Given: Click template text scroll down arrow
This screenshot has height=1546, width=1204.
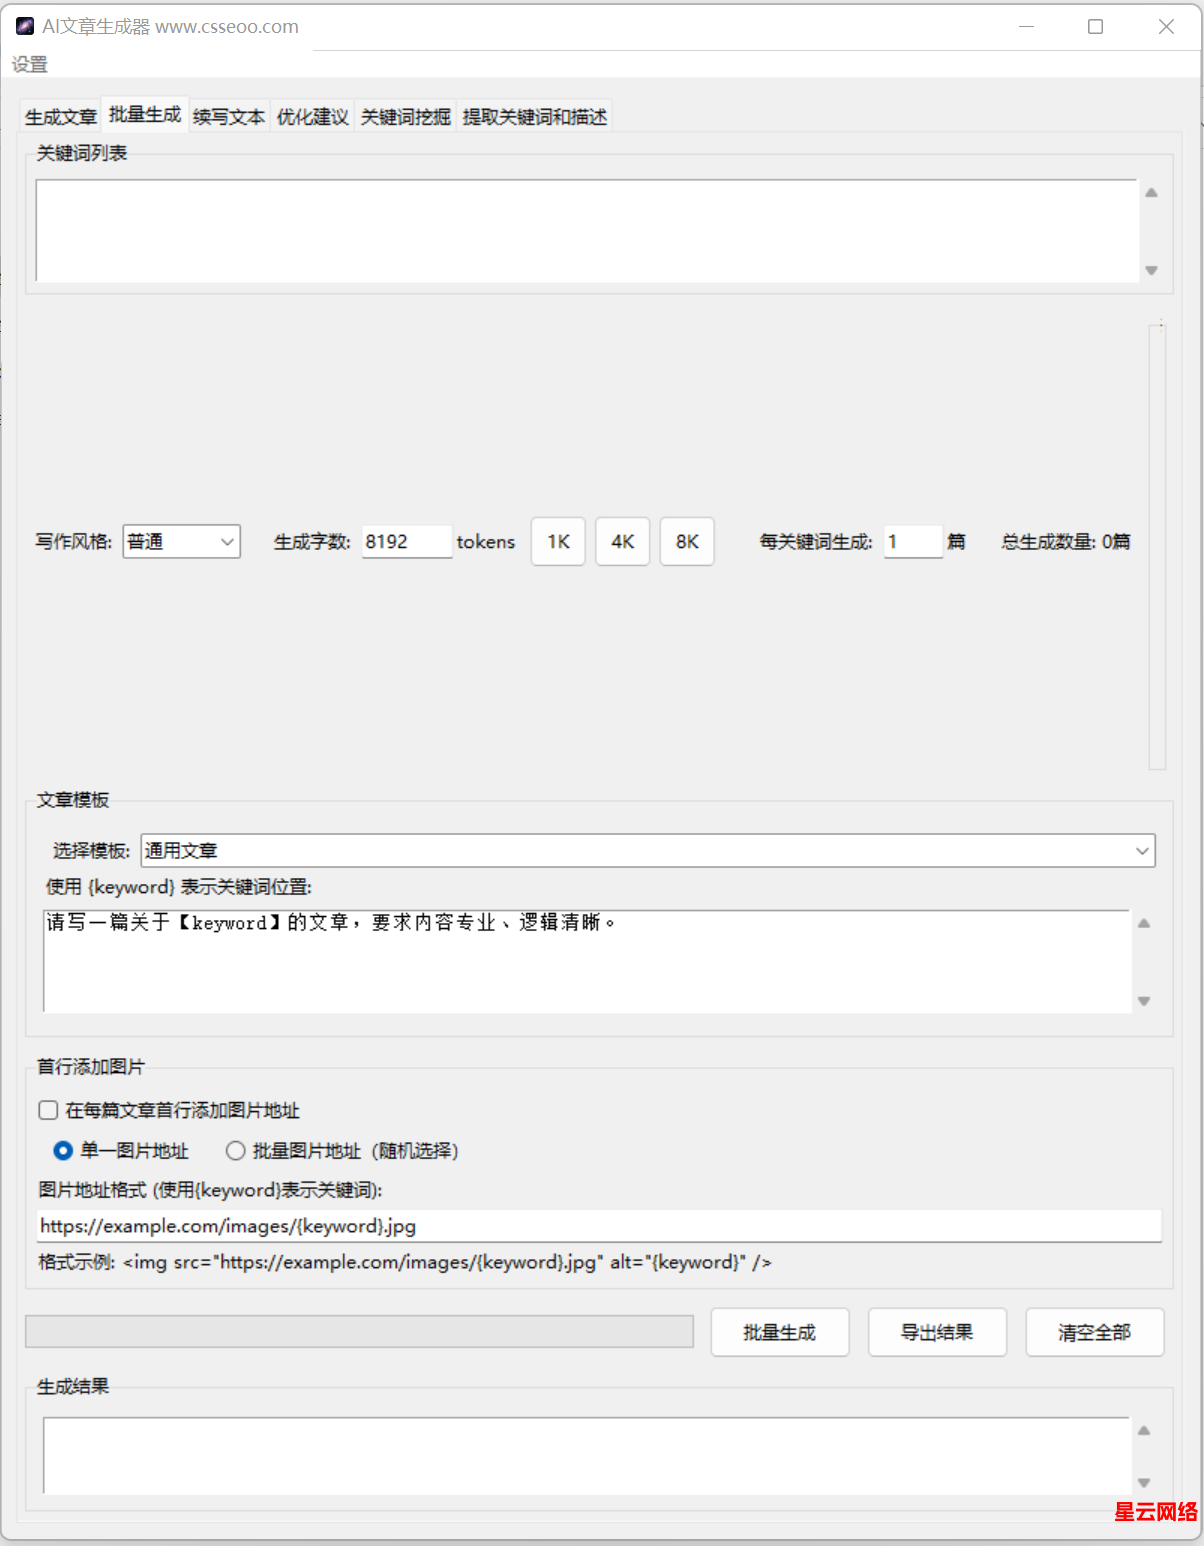Looking at the screenshot, I should pos(1144,1001).
